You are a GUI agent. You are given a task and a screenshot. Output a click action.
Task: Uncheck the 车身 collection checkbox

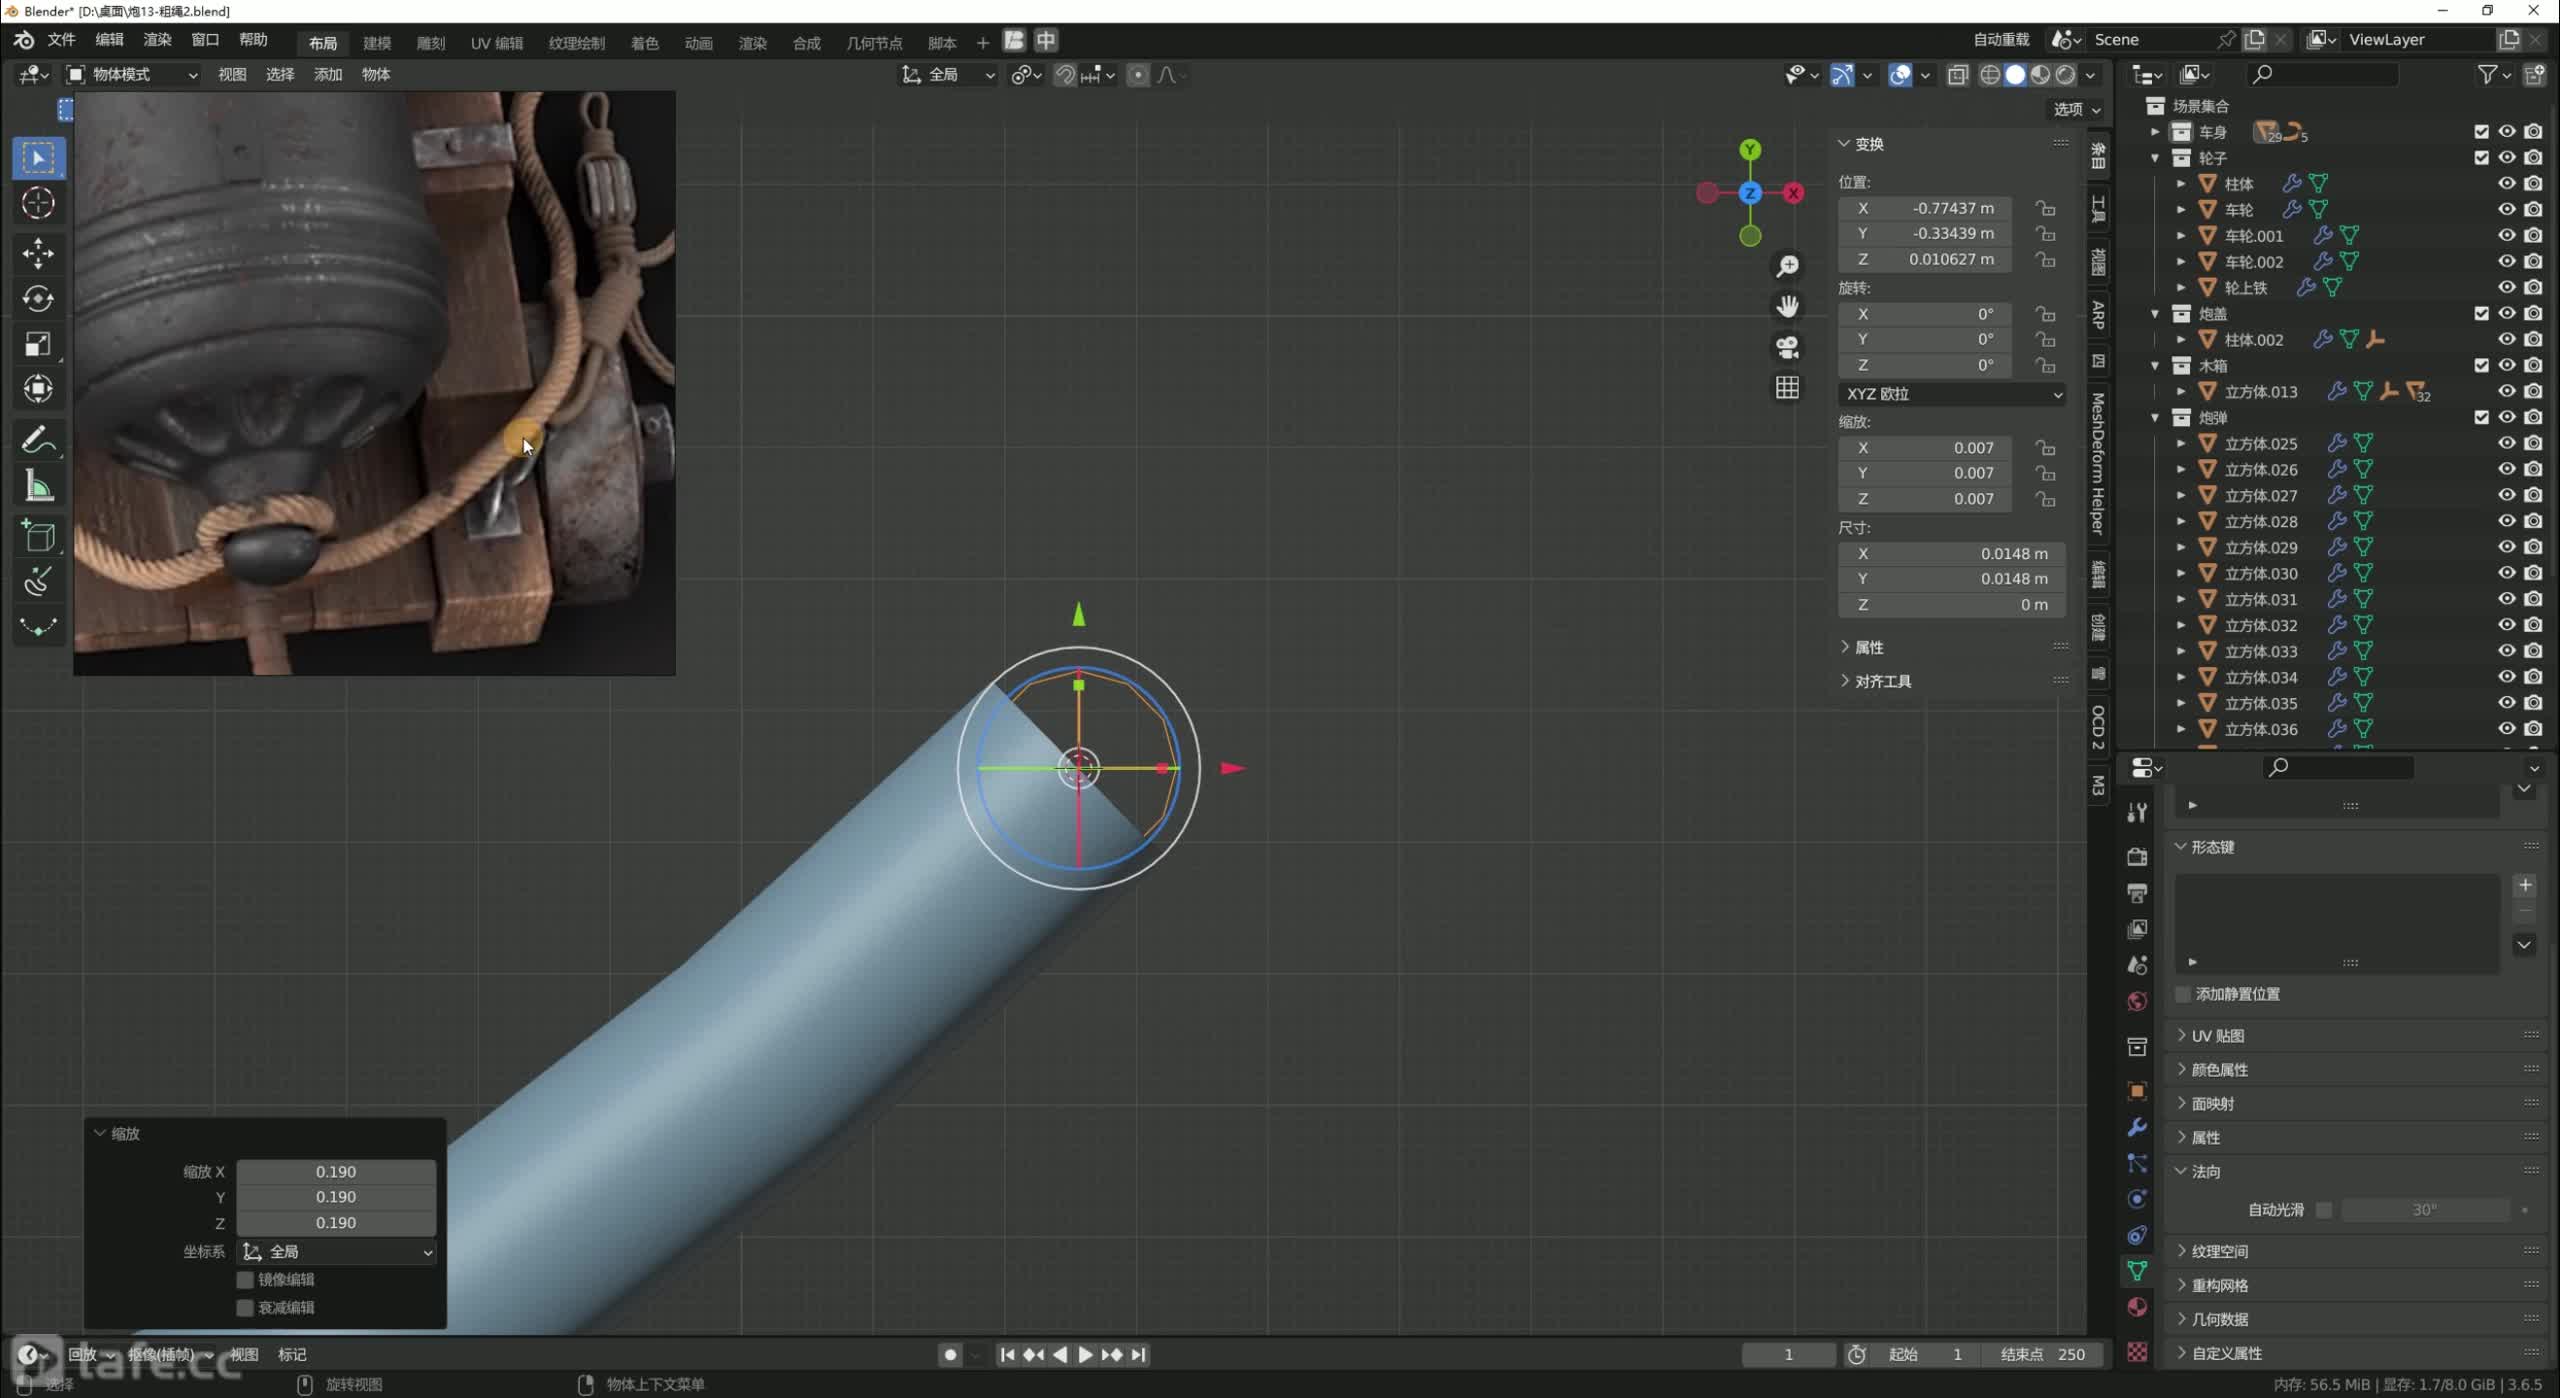pyautogui.click(x=2481, y=132)
